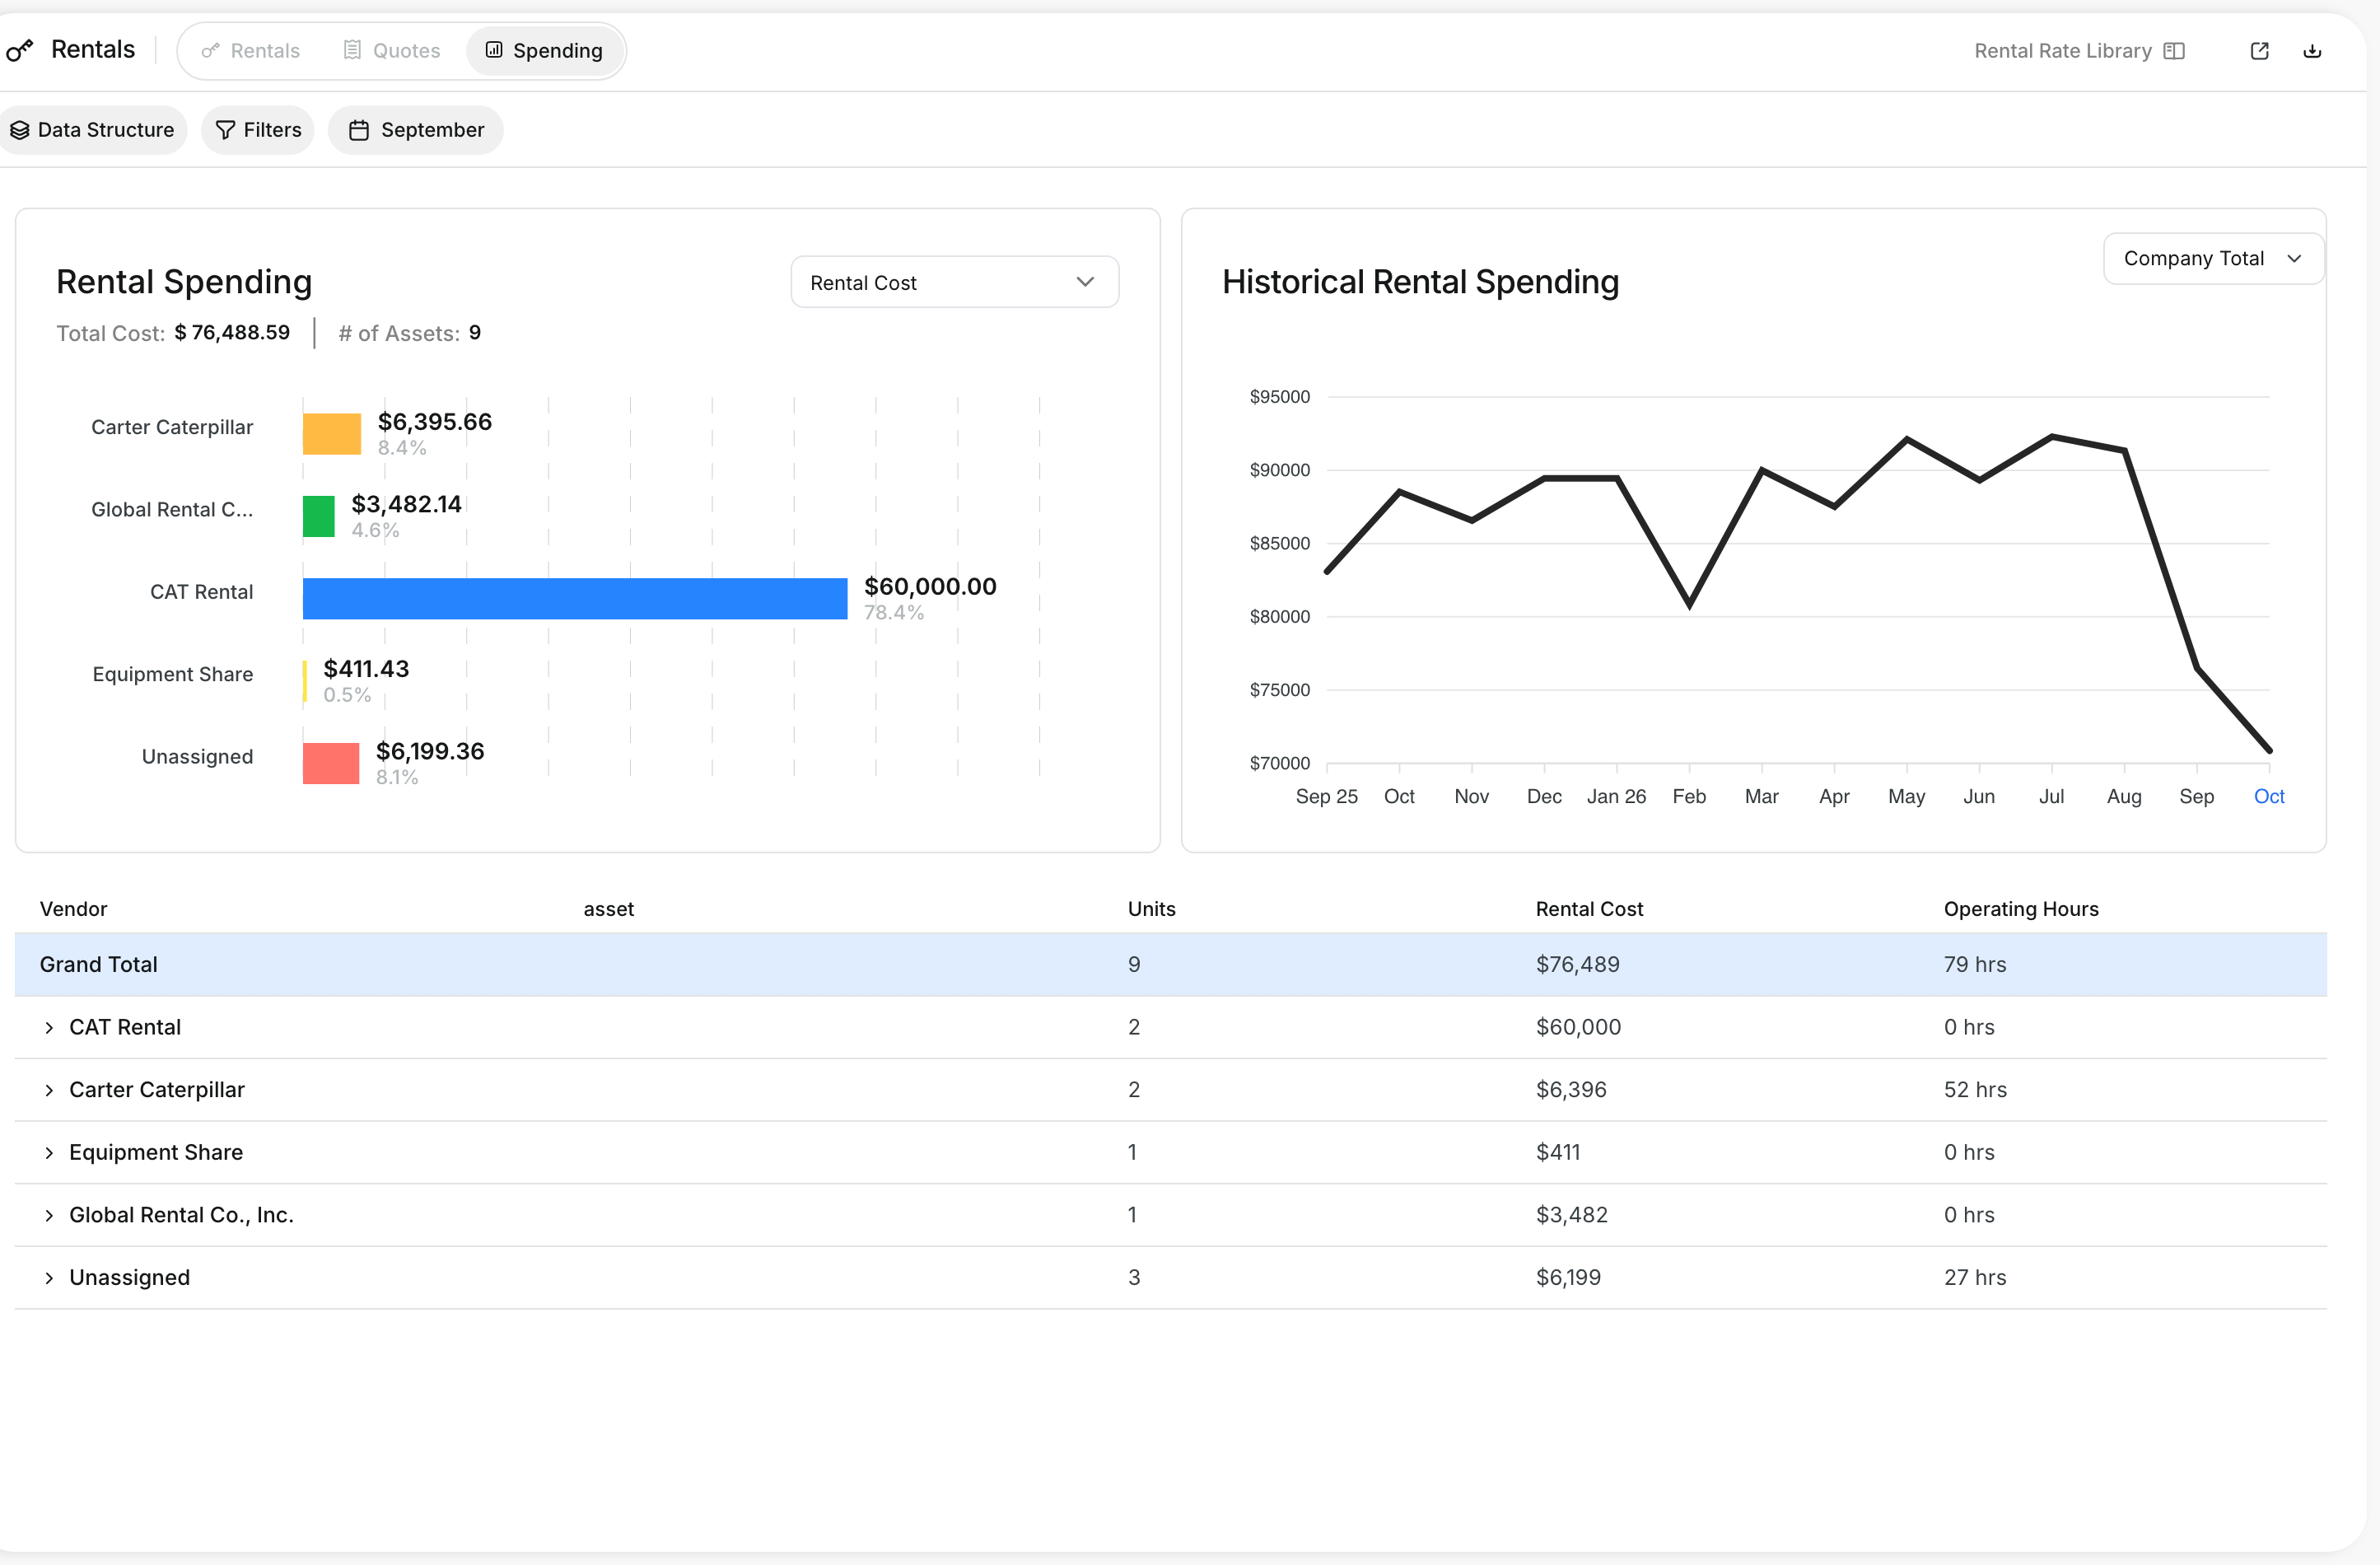
Task: Click the $6,199.36 Unassigned value label
Action: [430, 751]
